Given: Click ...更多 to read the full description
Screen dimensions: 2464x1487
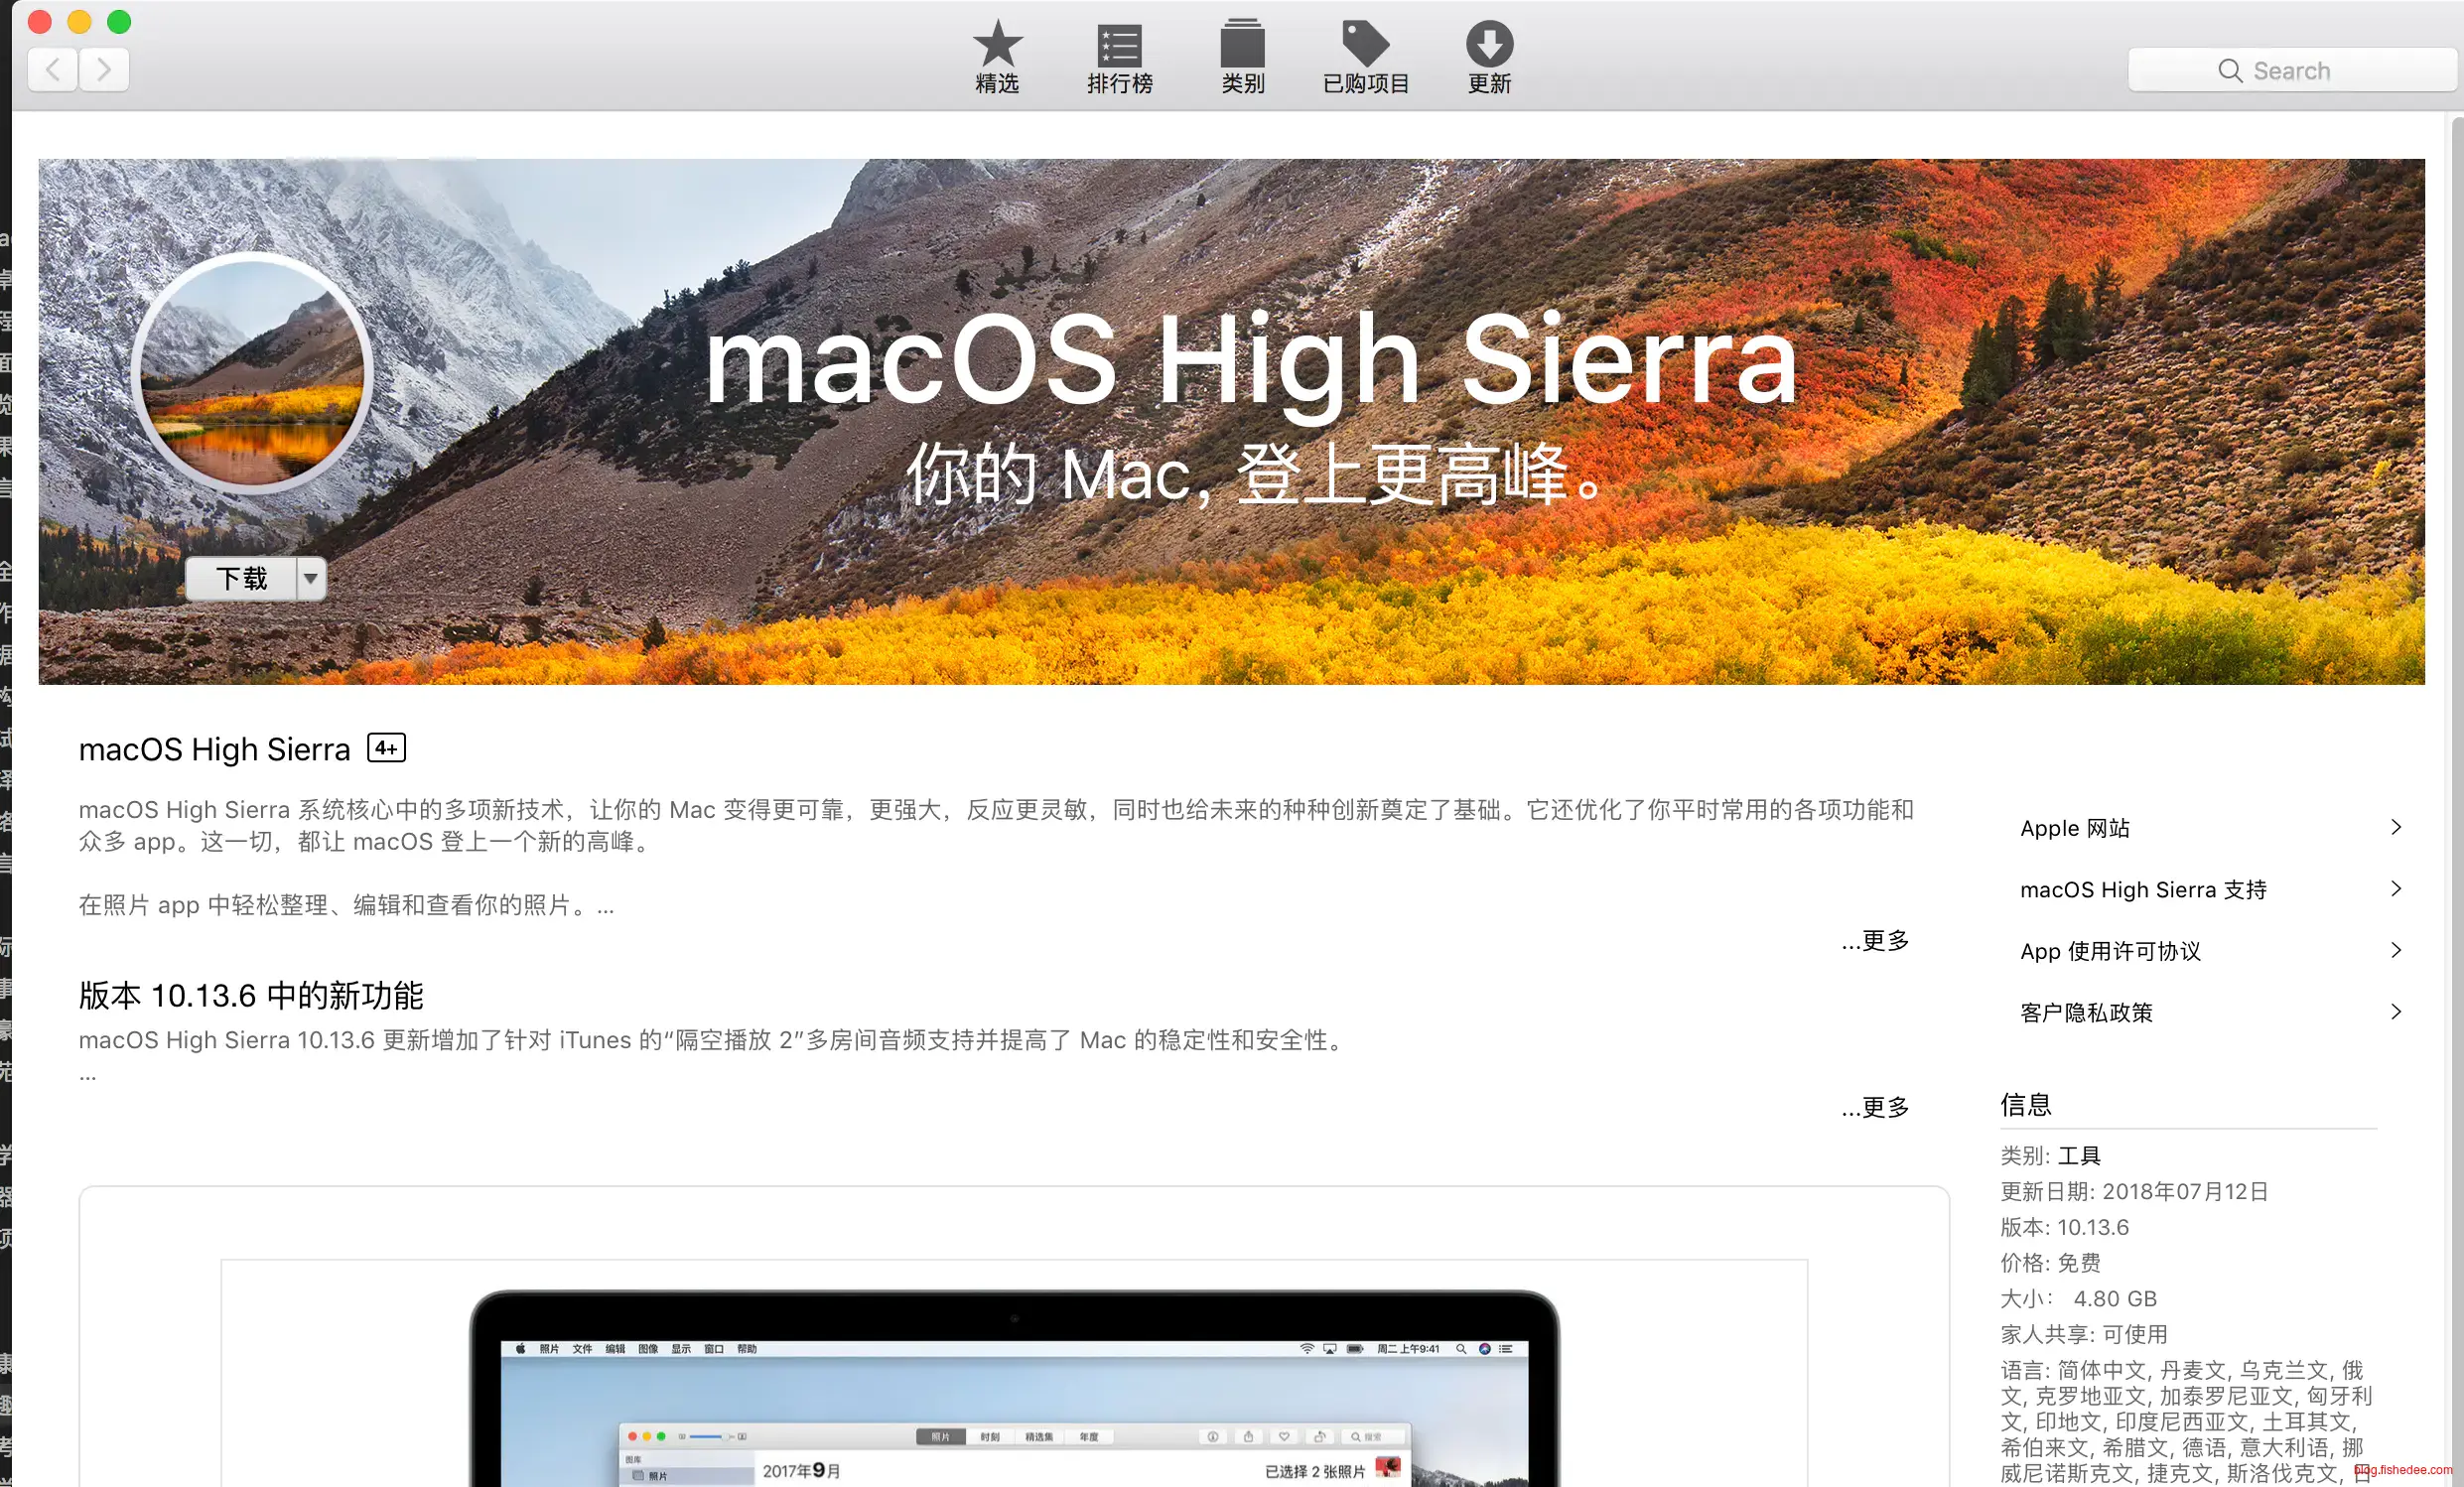Looking at the screenshot, I should click(x=1874, y=940).
